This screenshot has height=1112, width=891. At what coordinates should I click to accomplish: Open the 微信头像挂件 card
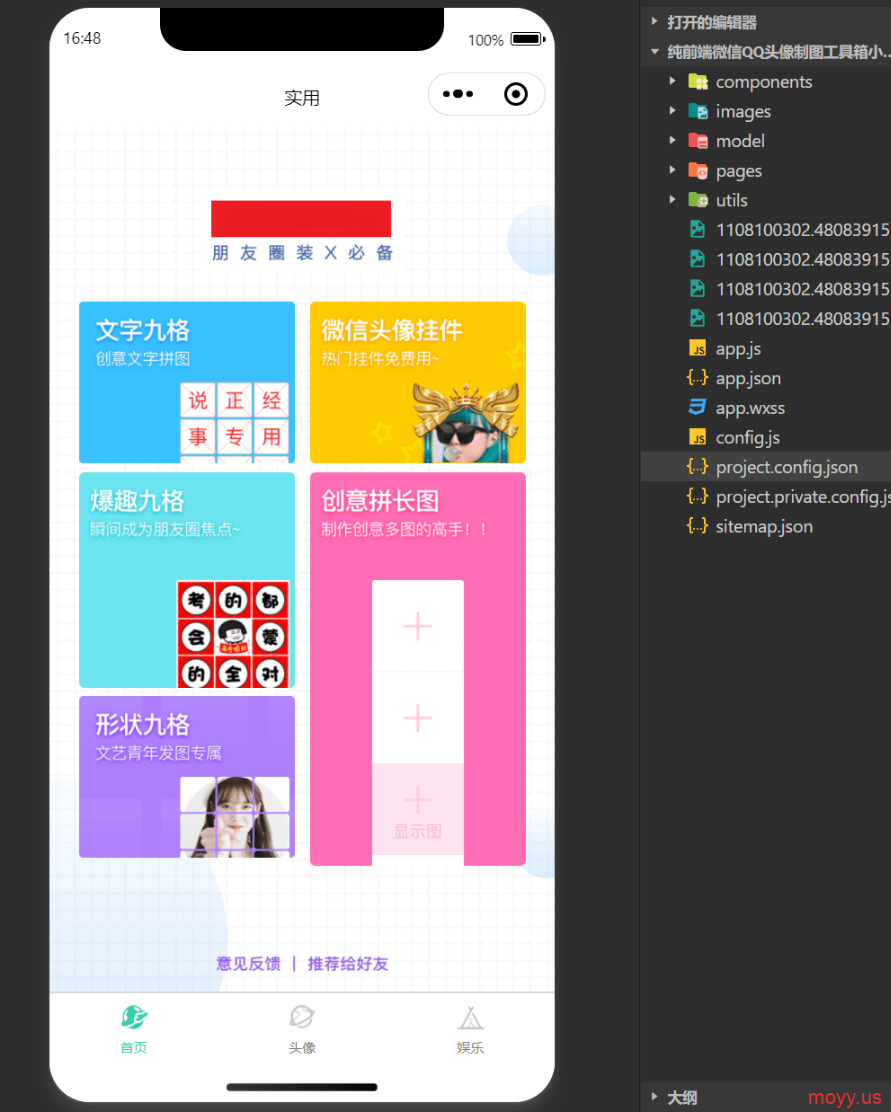418,382
